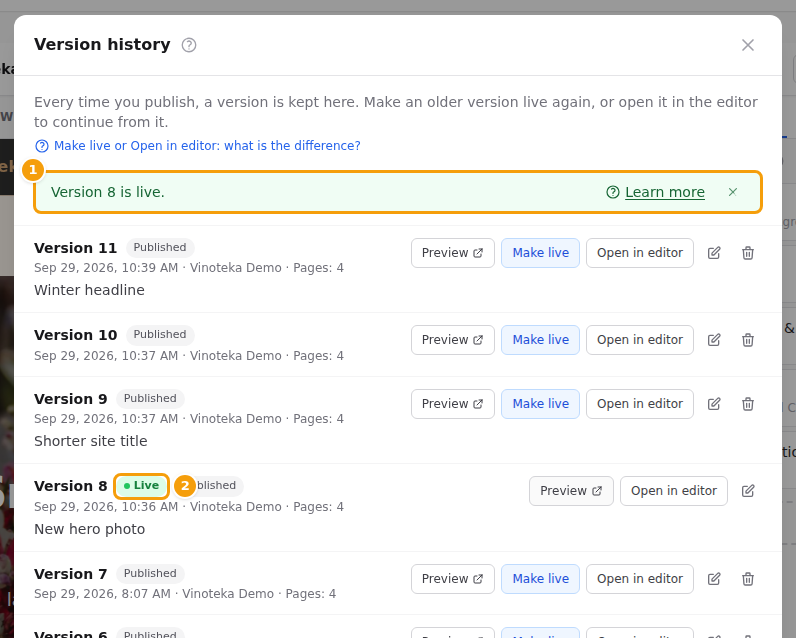Click the Version 10 title

coord(76,335)
